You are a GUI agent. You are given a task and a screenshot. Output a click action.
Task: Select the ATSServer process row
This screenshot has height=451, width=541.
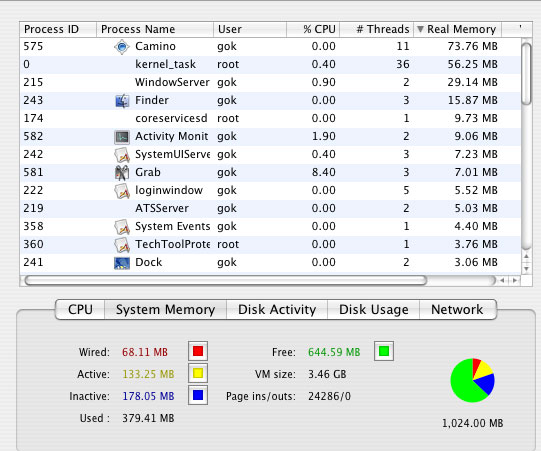pyautogui.click(x=270, y=208)
